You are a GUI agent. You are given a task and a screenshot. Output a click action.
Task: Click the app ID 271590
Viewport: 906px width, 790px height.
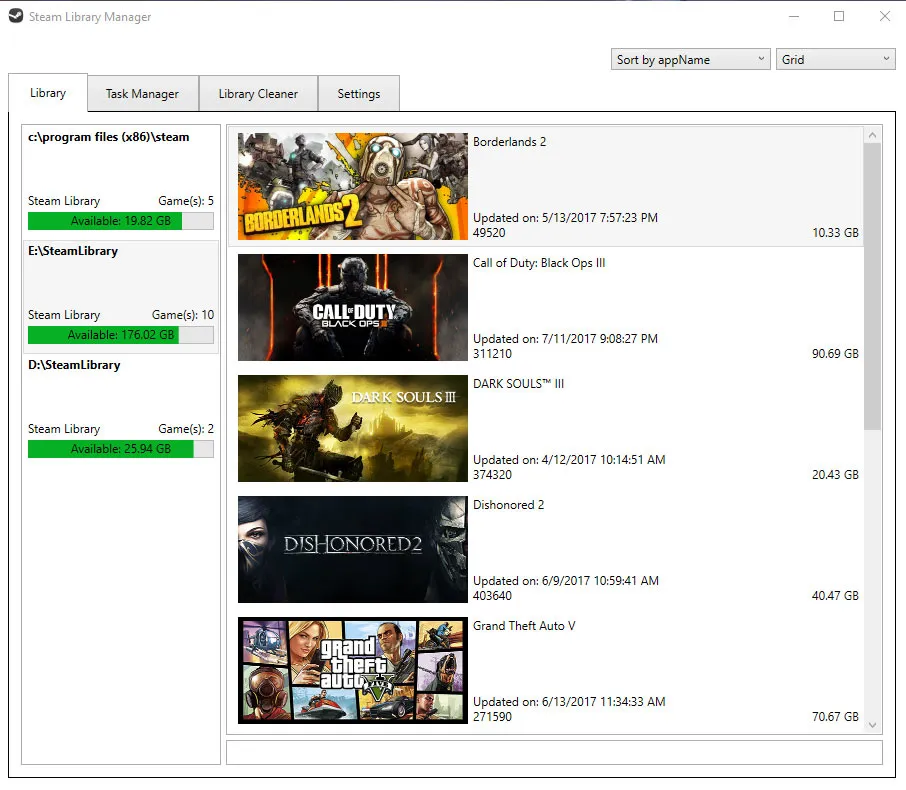(x=492, y=717)
